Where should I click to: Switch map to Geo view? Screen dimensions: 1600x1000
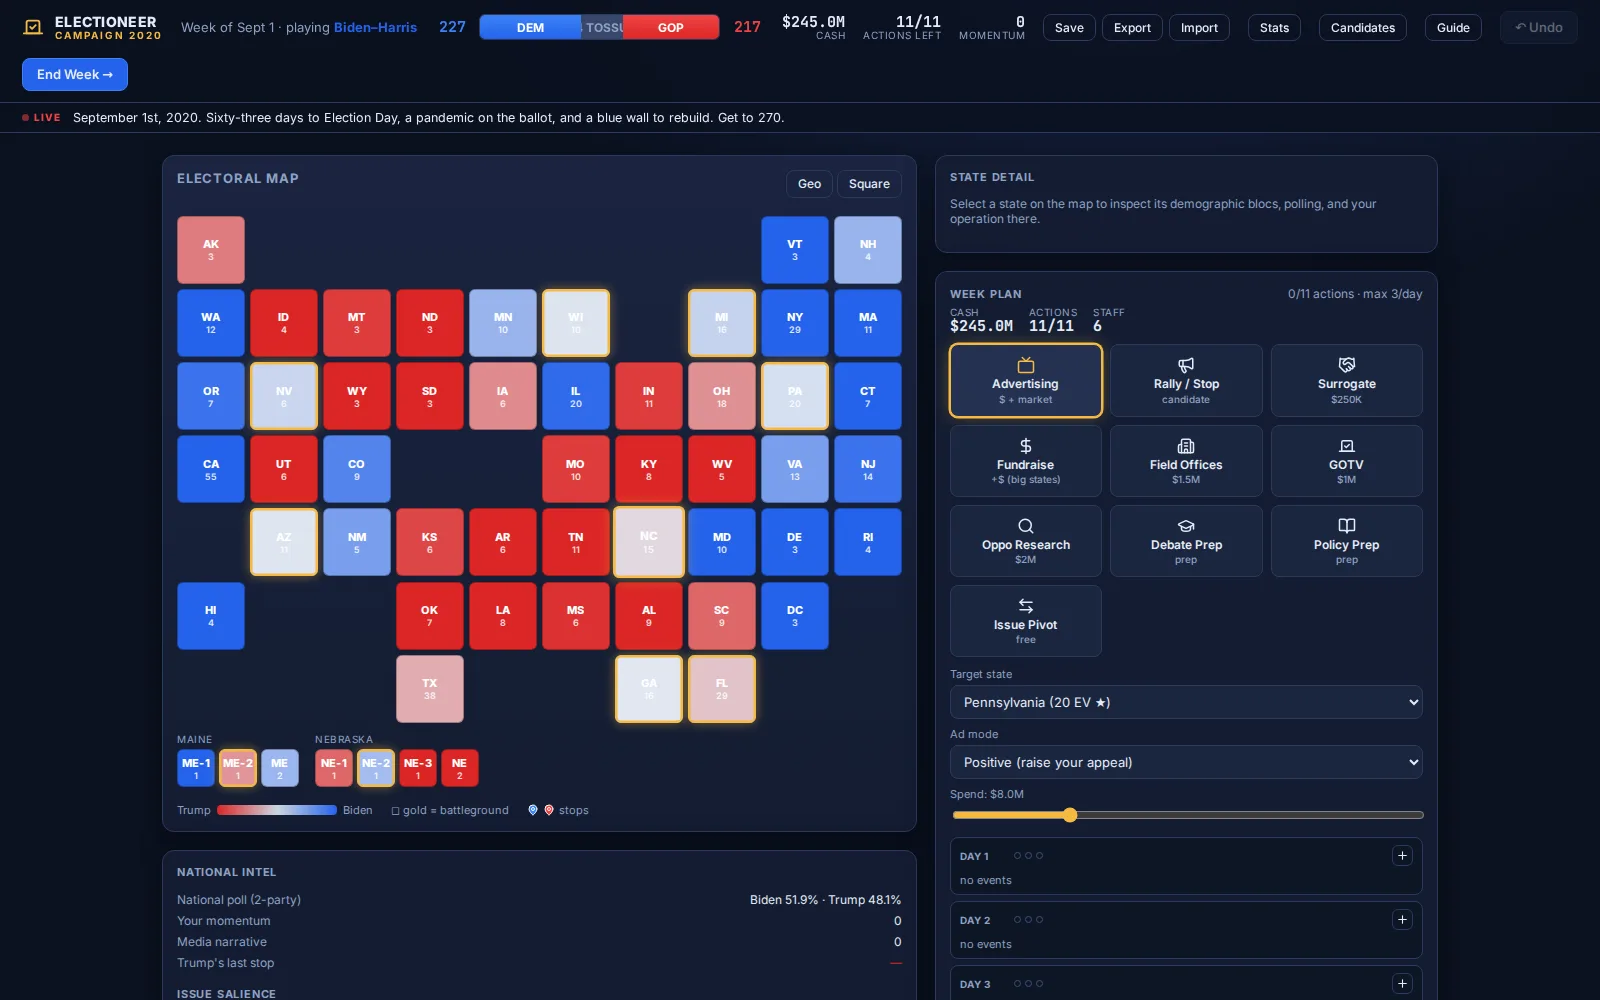click(809, 184)
